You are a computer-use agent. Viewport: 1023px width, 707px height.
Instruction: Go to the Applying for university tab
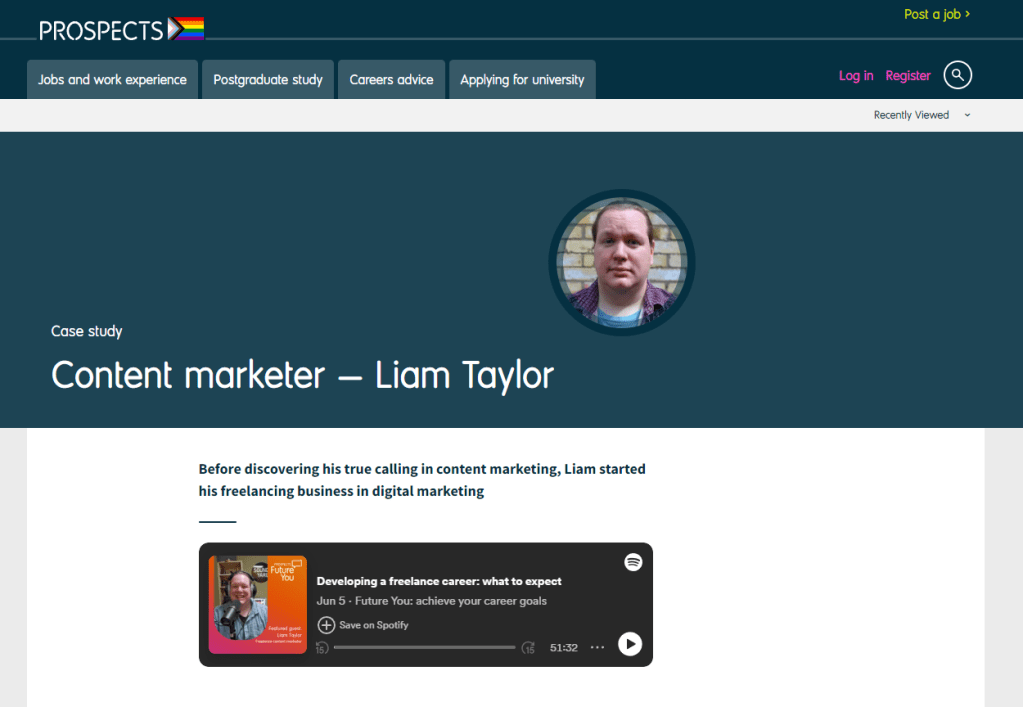coord(522,80)
